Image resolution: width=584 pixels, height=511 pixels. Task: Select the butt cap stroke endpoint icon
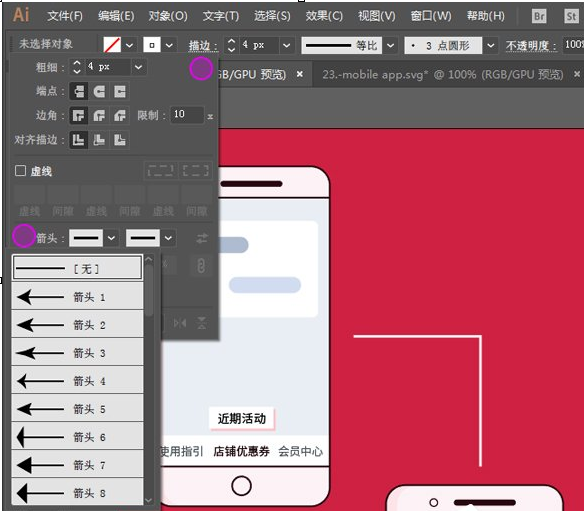pos(79,91)
